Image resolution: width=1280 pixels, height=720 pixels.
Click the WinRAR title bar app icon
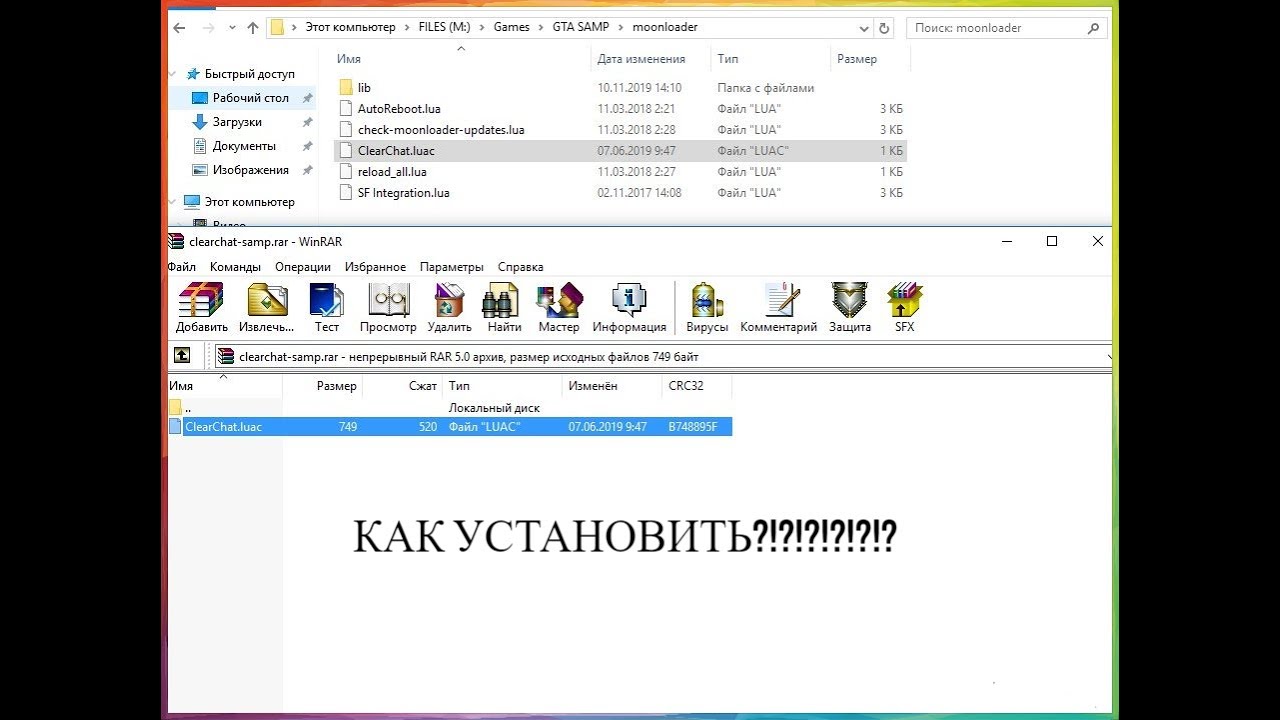point(176,241)
